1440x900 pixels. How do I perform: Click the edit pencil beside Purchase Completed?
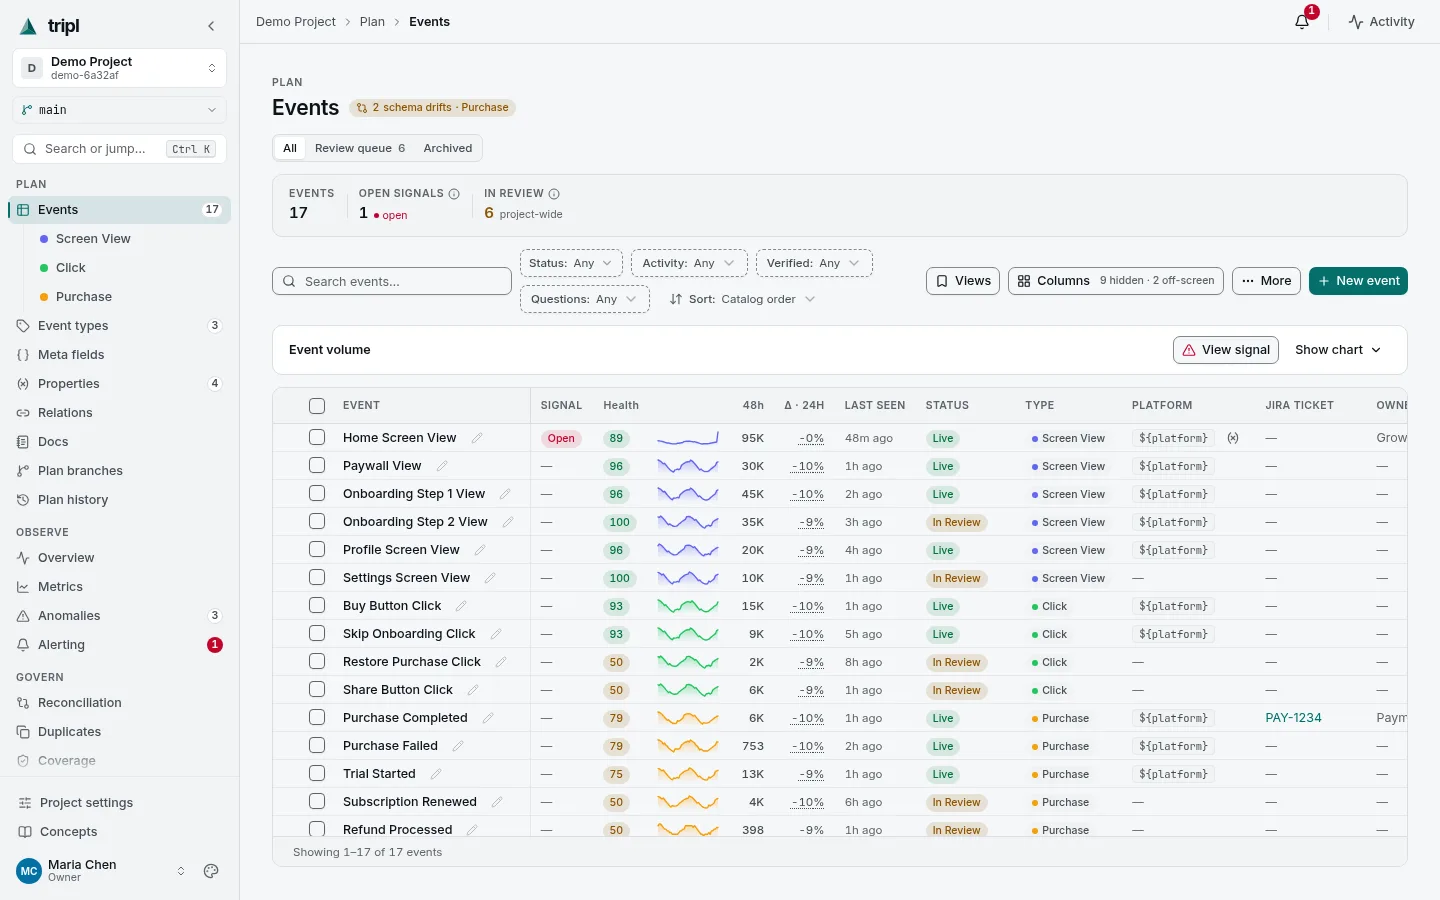(x=488, y=718)
